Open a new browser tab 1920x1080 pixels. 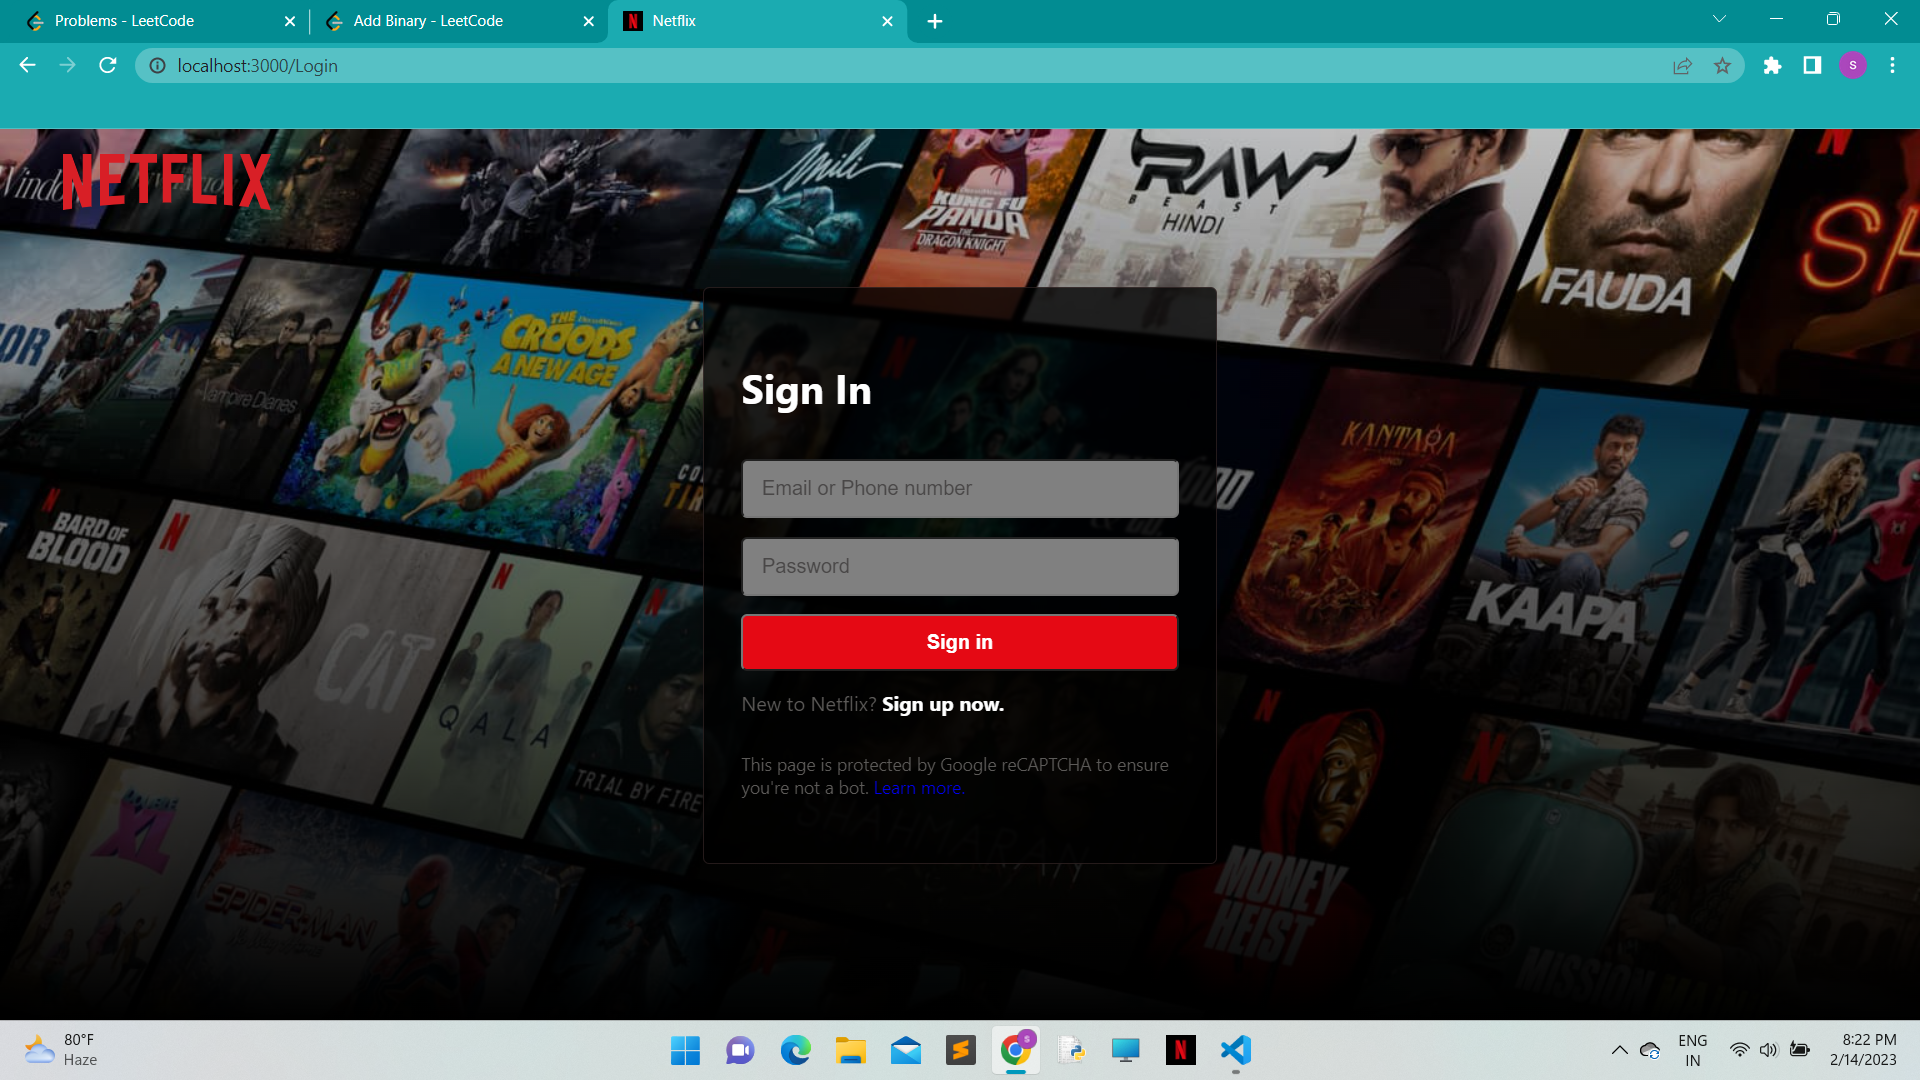[935, 21]
